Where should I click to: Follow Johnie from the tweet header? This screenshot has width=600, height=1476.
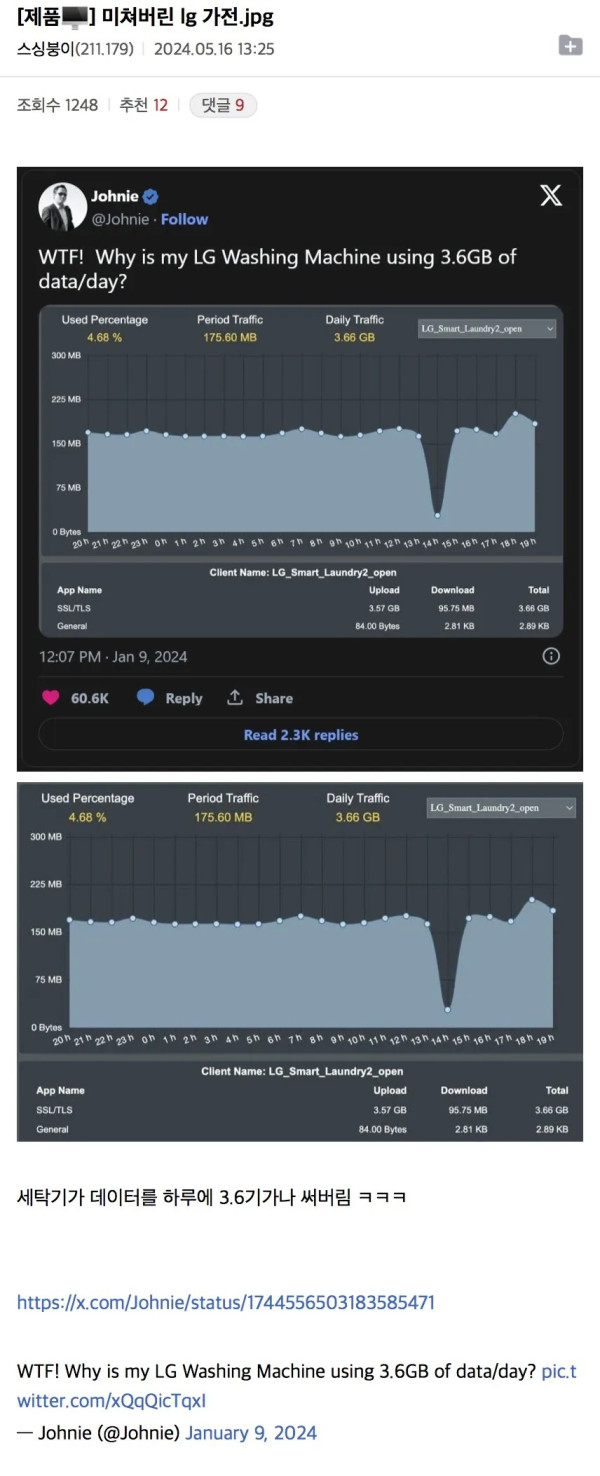tap(185, 219)
